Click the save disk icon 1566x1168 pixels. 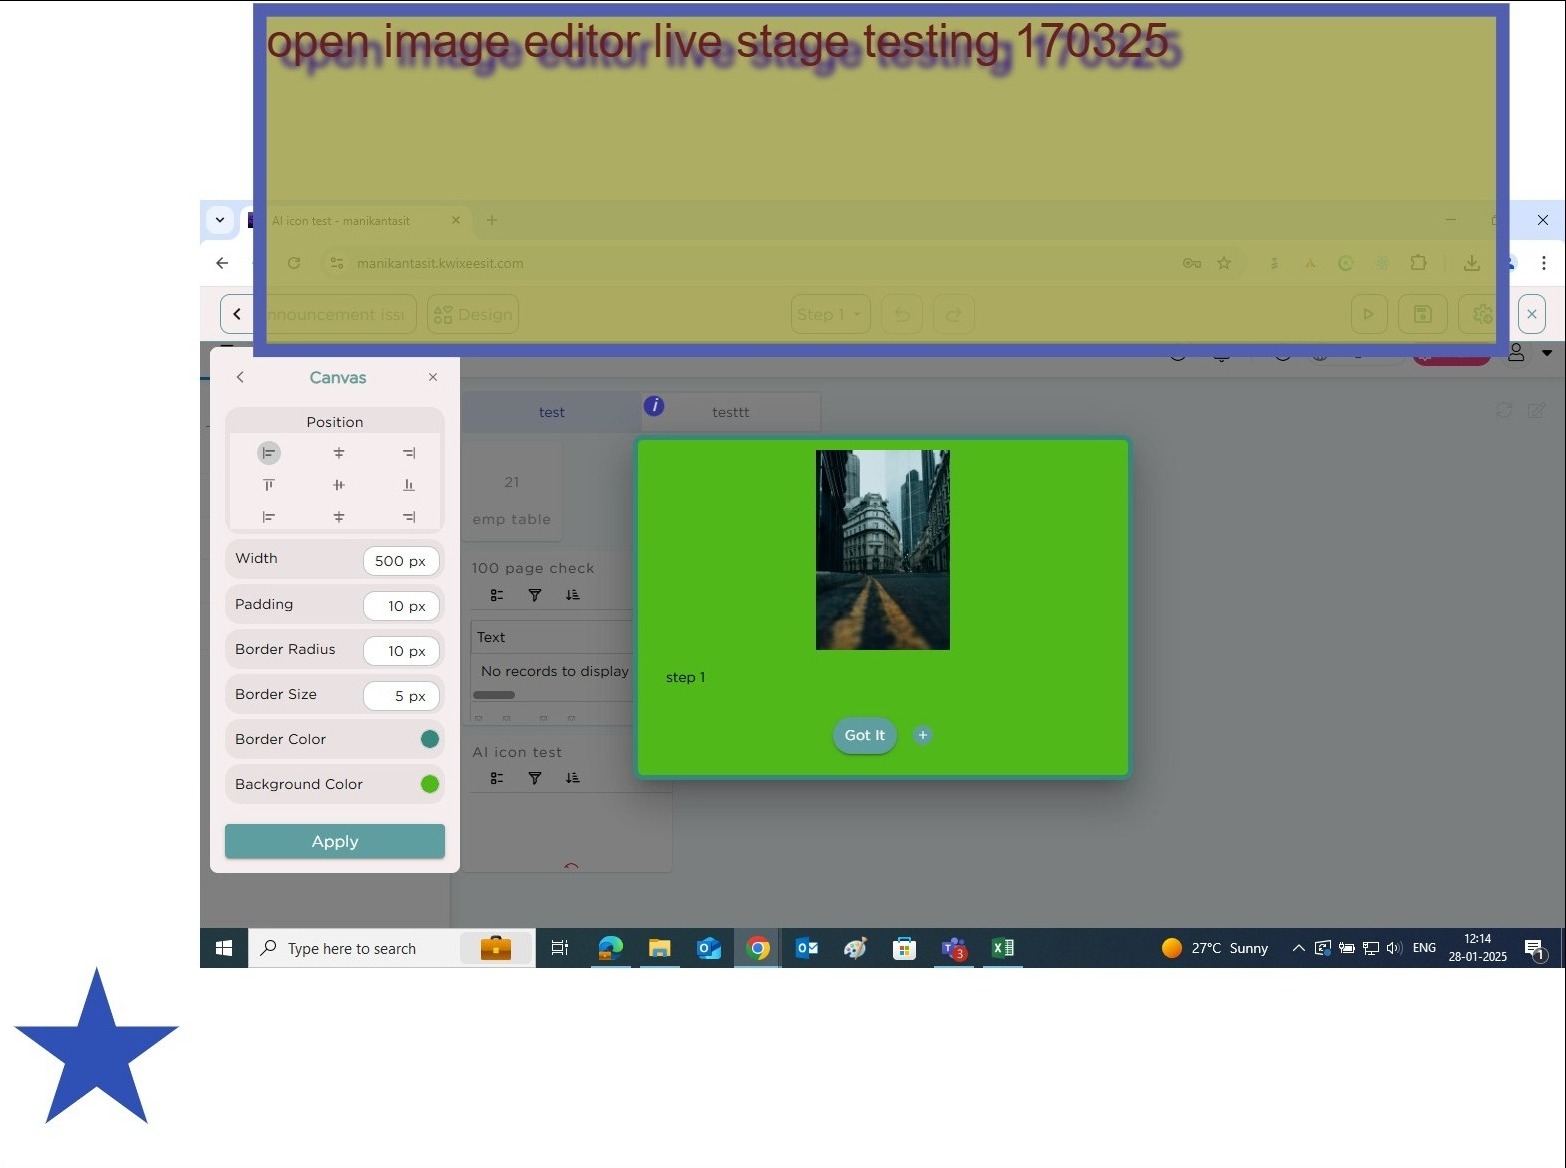pos(1423,314)
